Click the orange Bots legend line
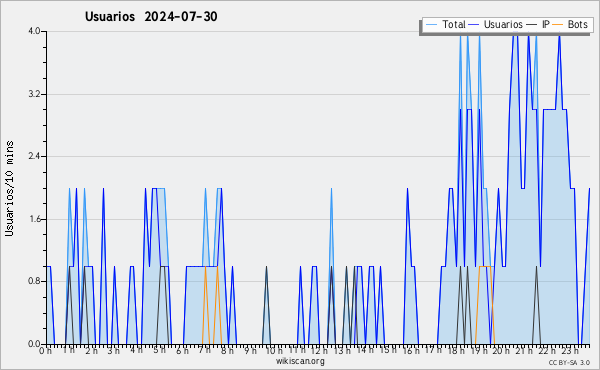600x370 pixels. click(x=558, y=25)
